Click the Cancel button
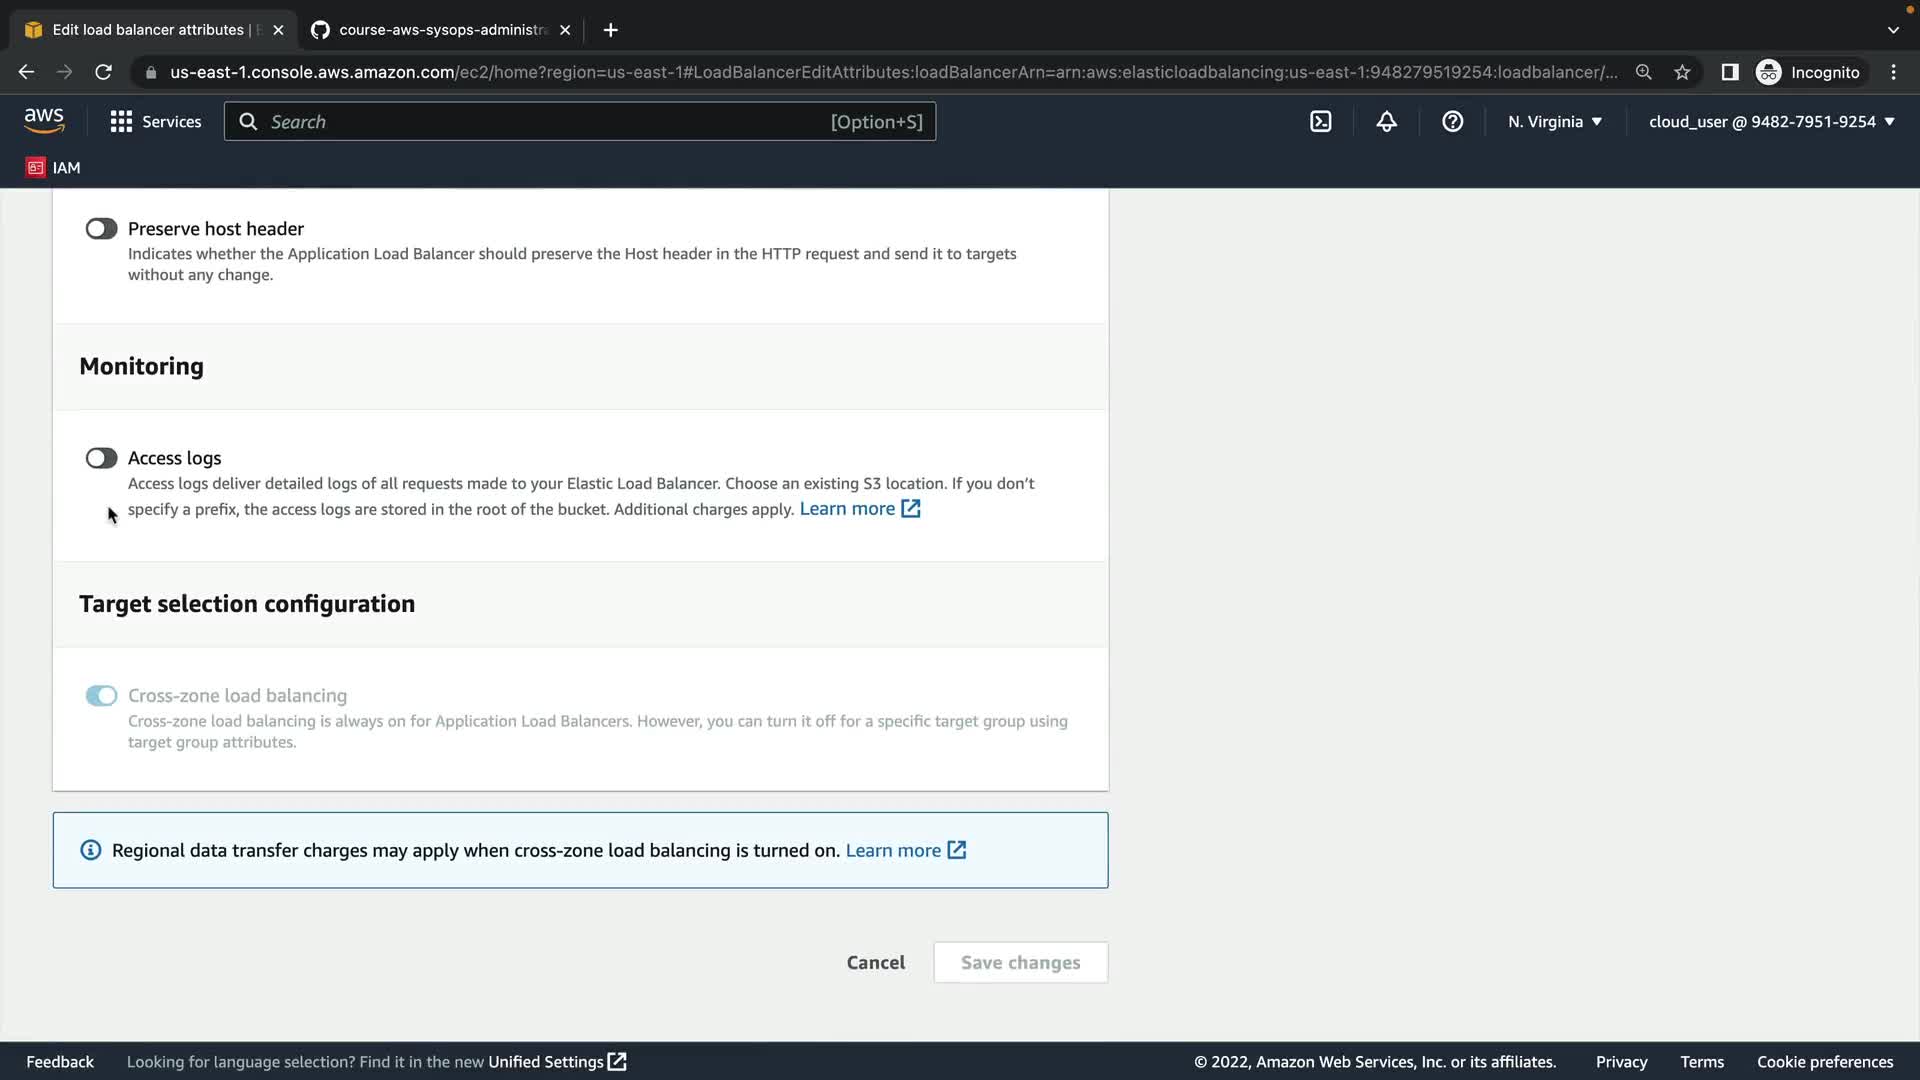 [875, 962]
